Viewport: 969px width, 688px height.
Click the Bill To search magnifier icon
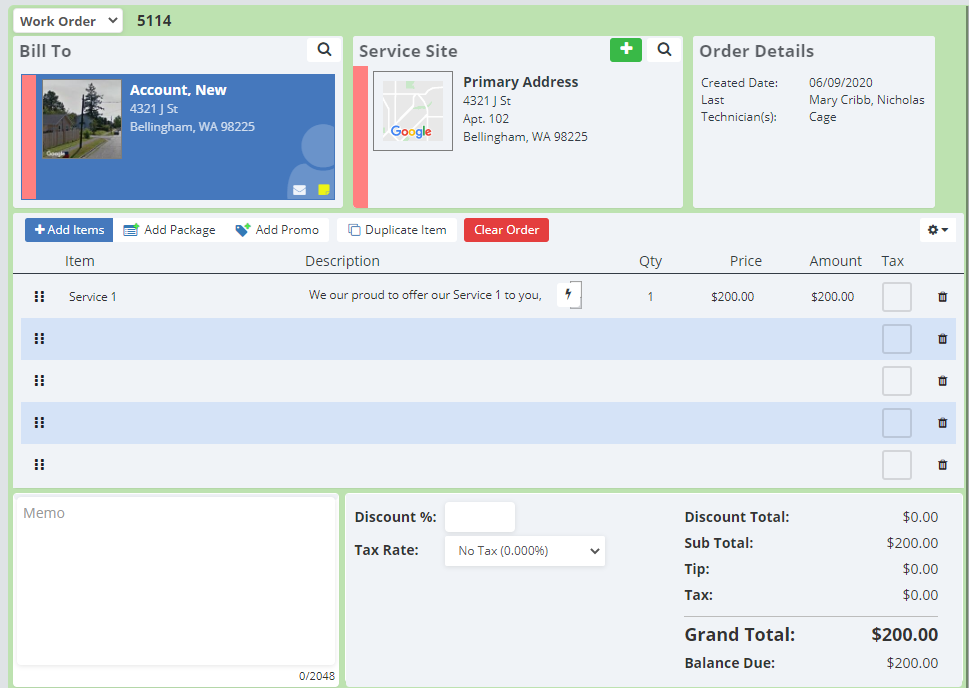pos(324,49)
